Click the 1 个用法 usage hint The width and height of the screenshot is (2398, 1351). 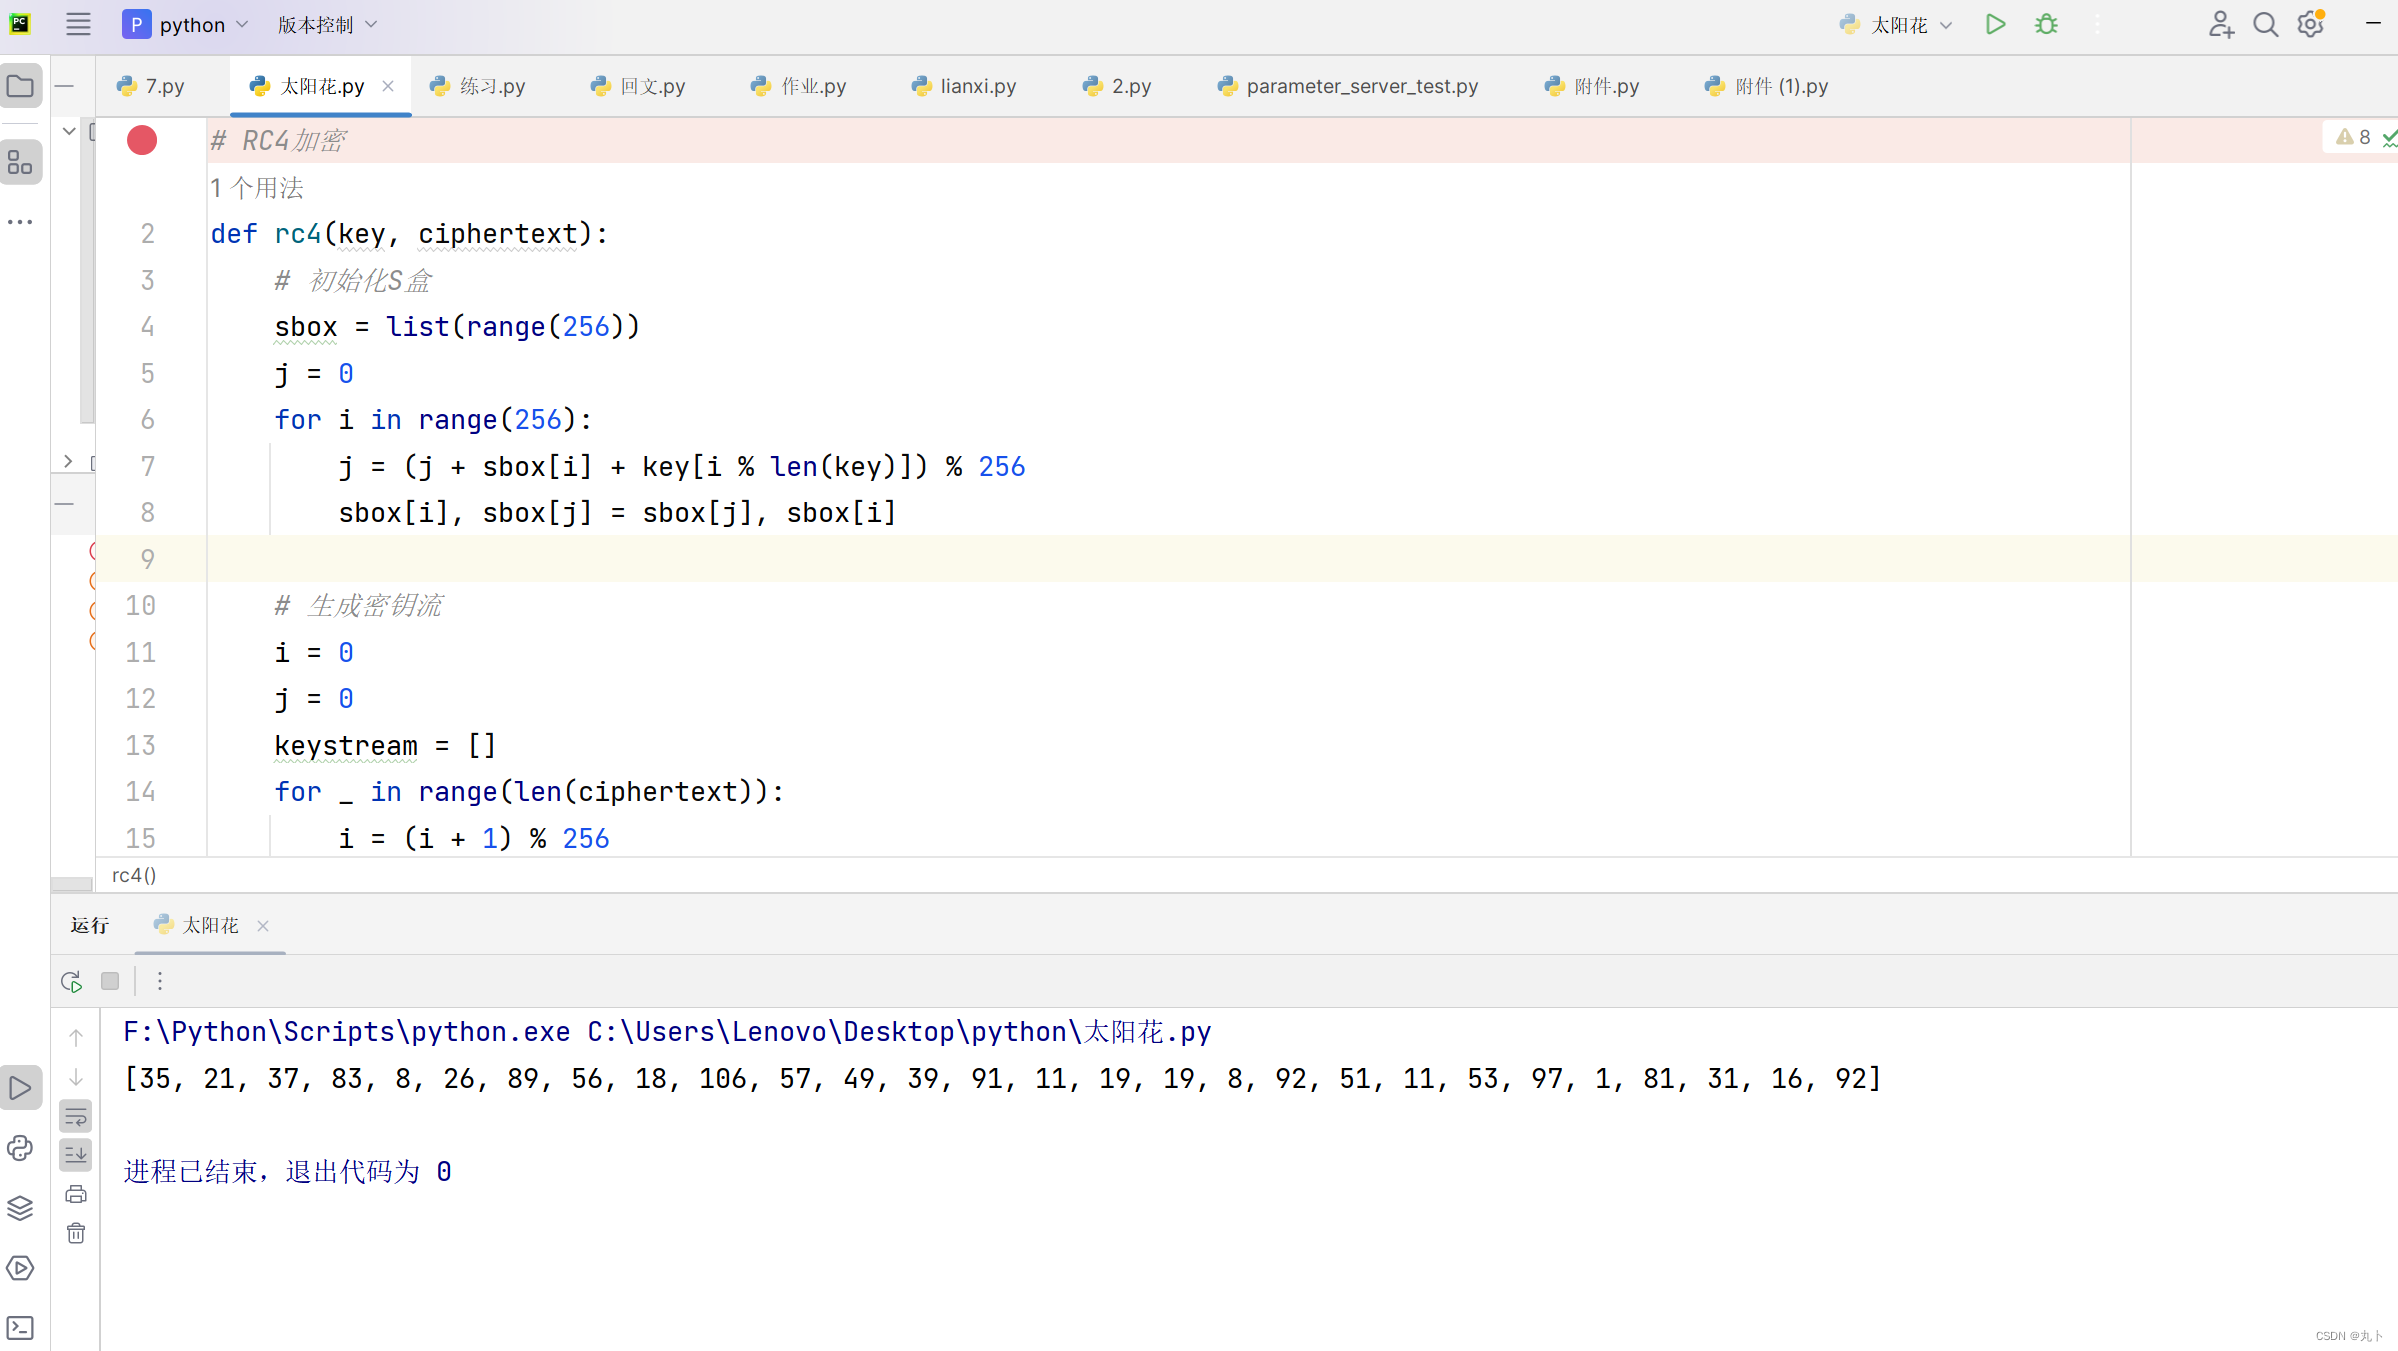[257, 187]
